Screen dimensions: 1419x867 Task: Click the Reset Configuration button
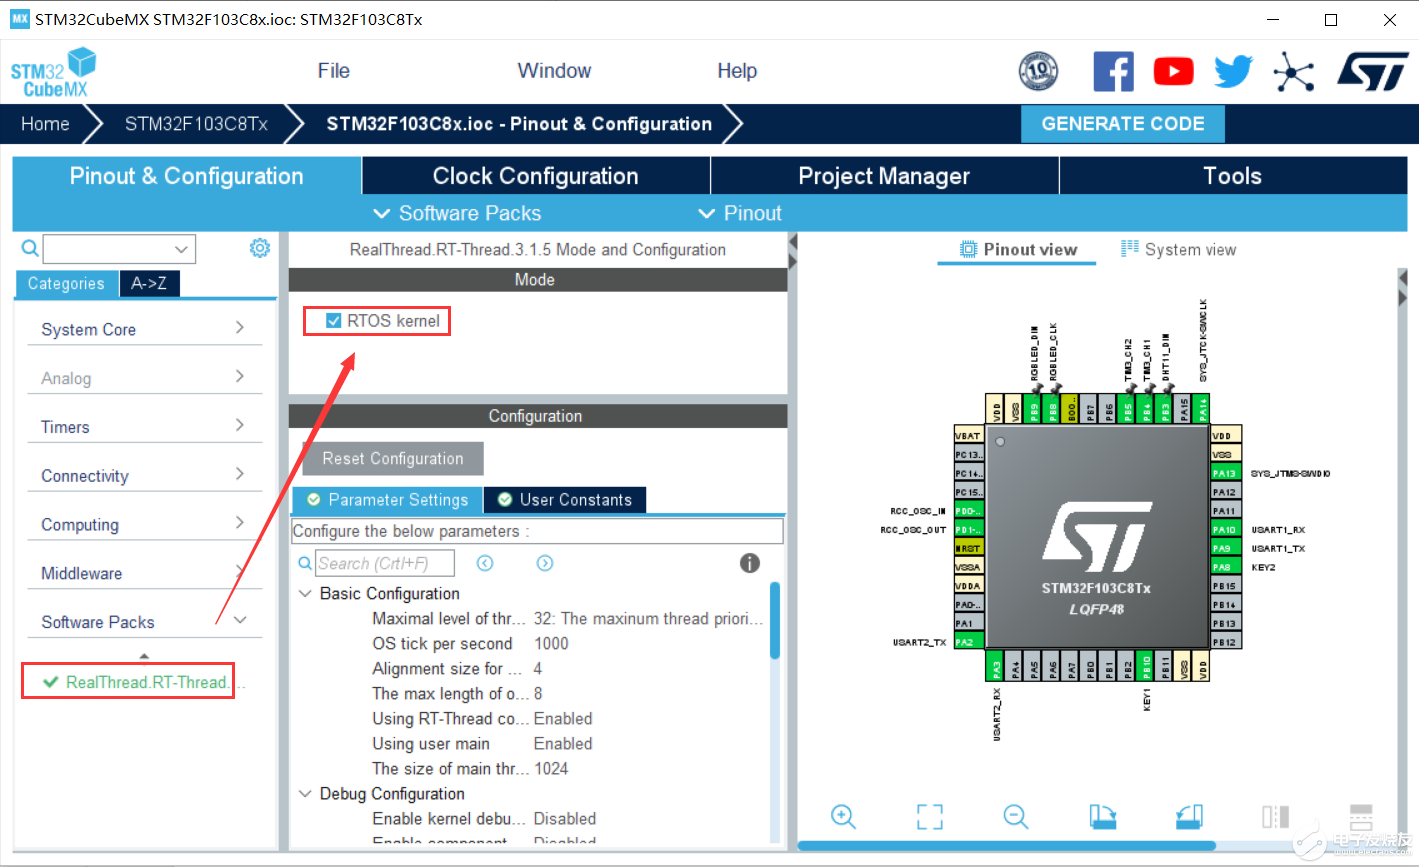coord(393,459)
